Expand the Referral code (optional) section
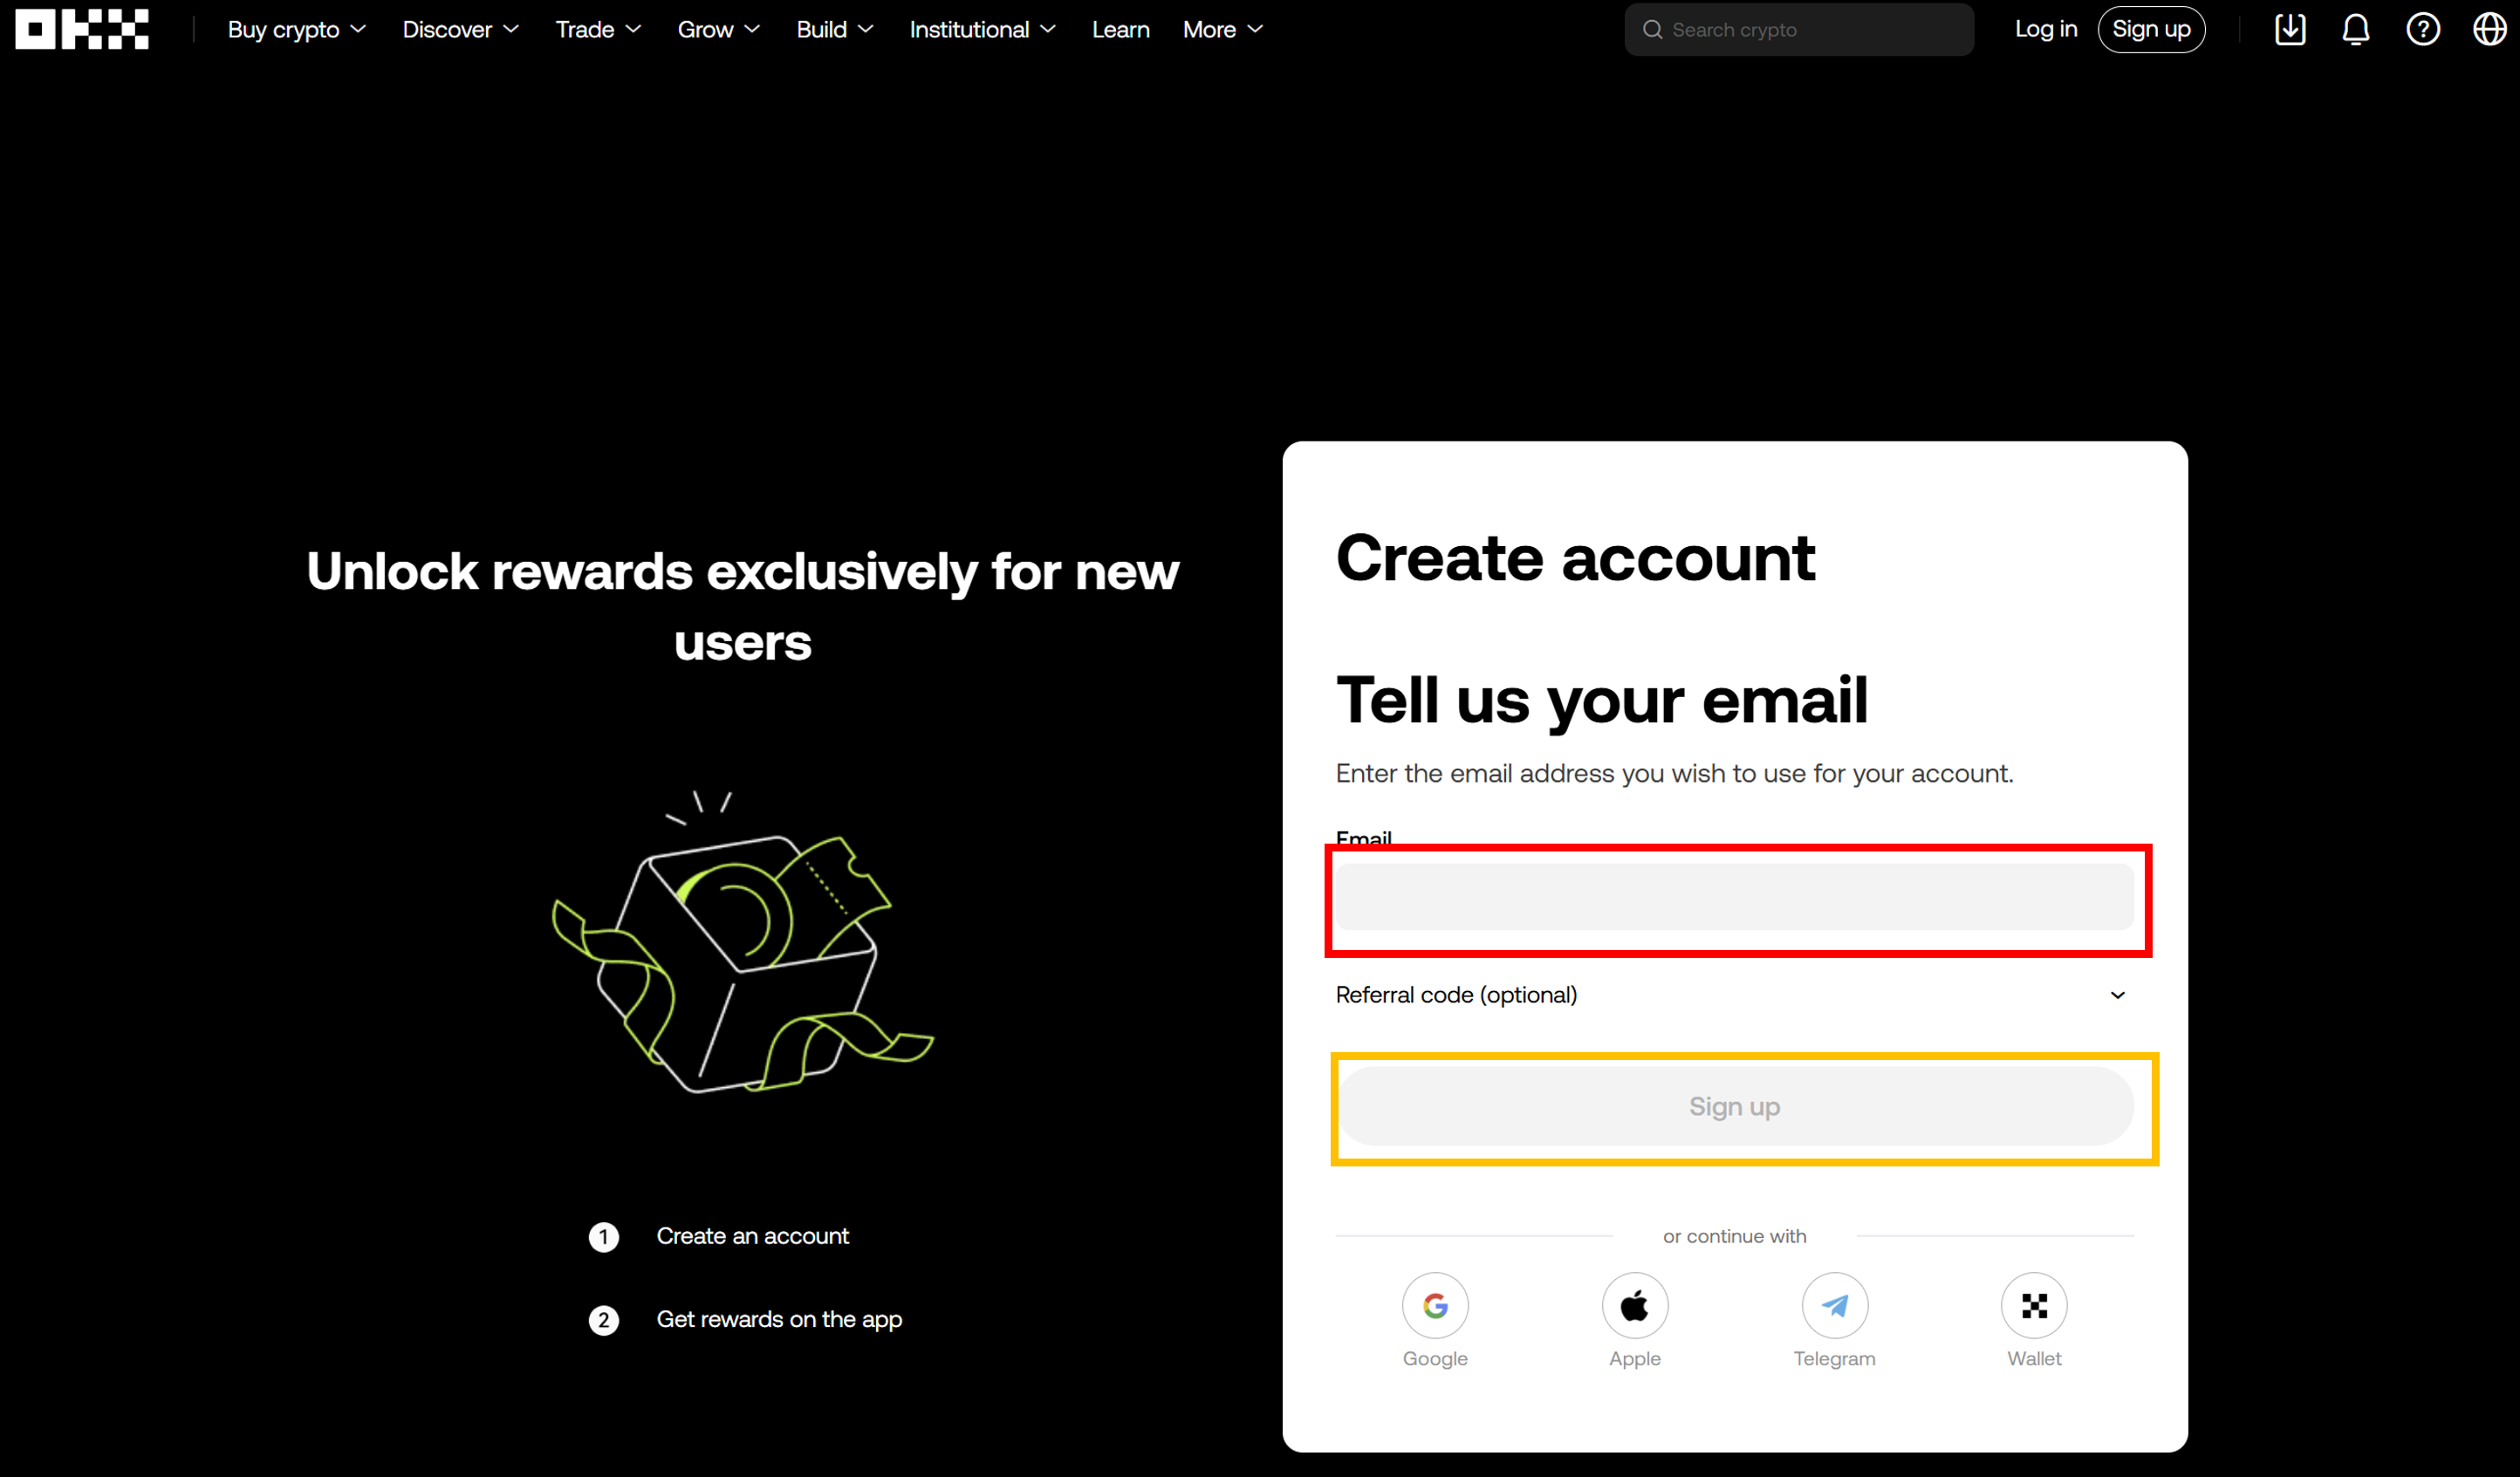Image resolution: width=2520 pixels, height=1477 pixels. [1734, 995]
